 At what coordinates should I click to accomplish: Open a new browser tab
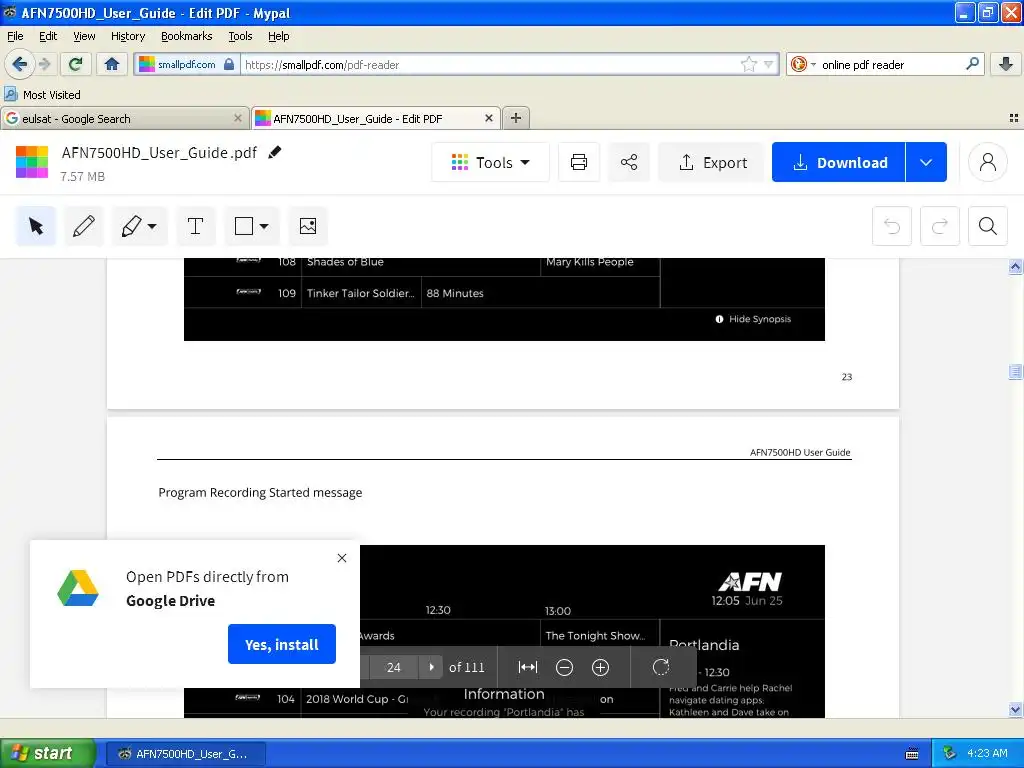pyautogui.click(x=516, y=118)
